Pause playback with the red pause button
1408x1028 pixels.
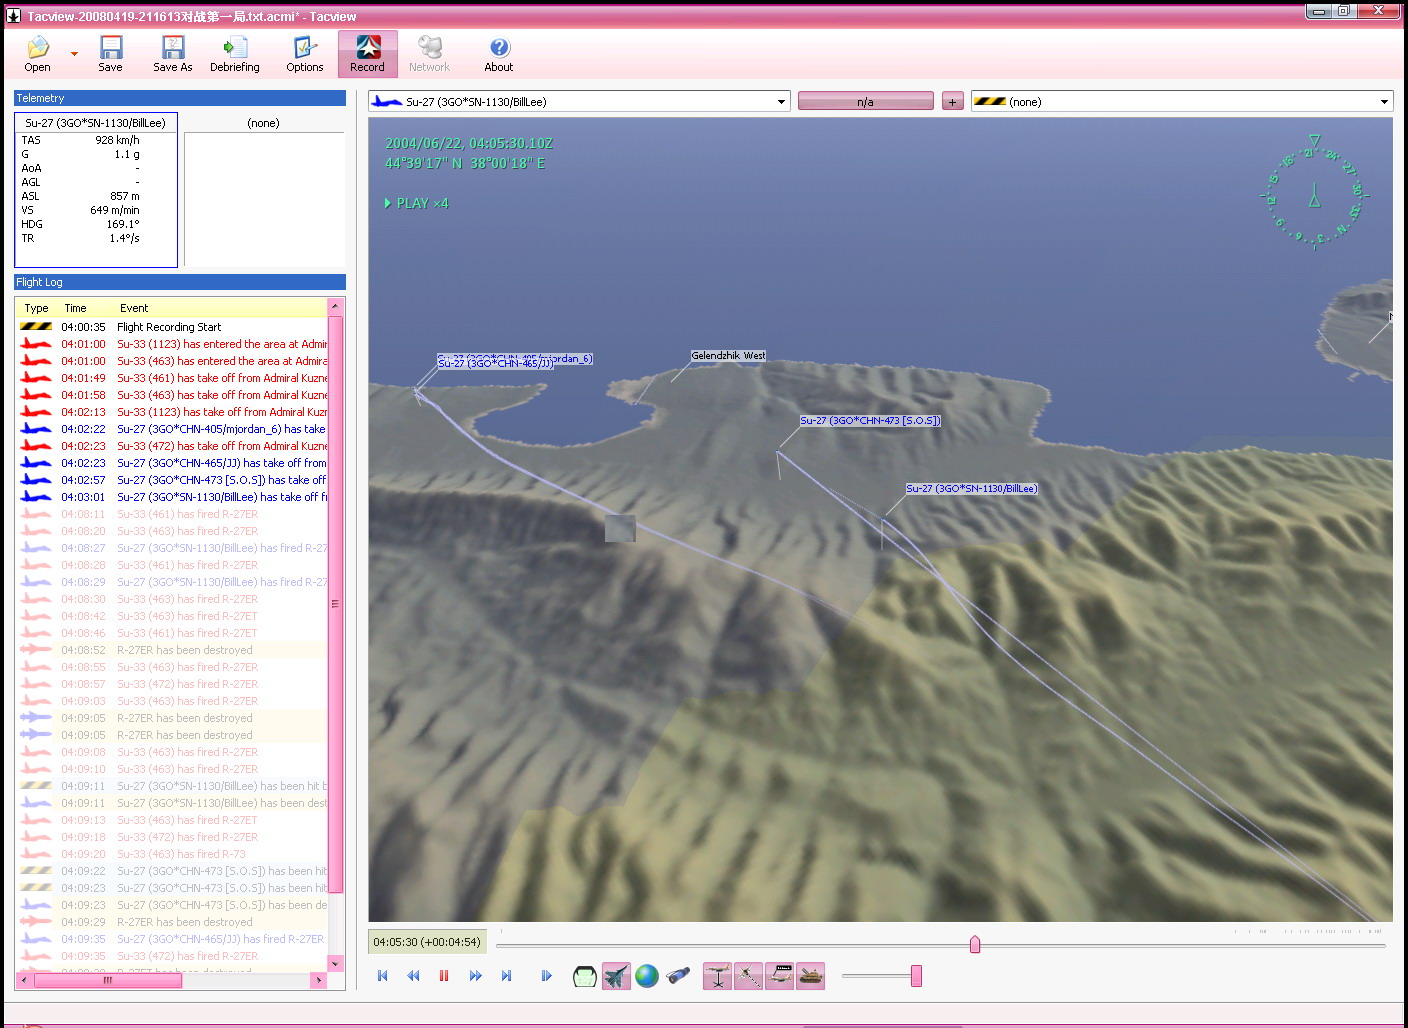[444, 976]
